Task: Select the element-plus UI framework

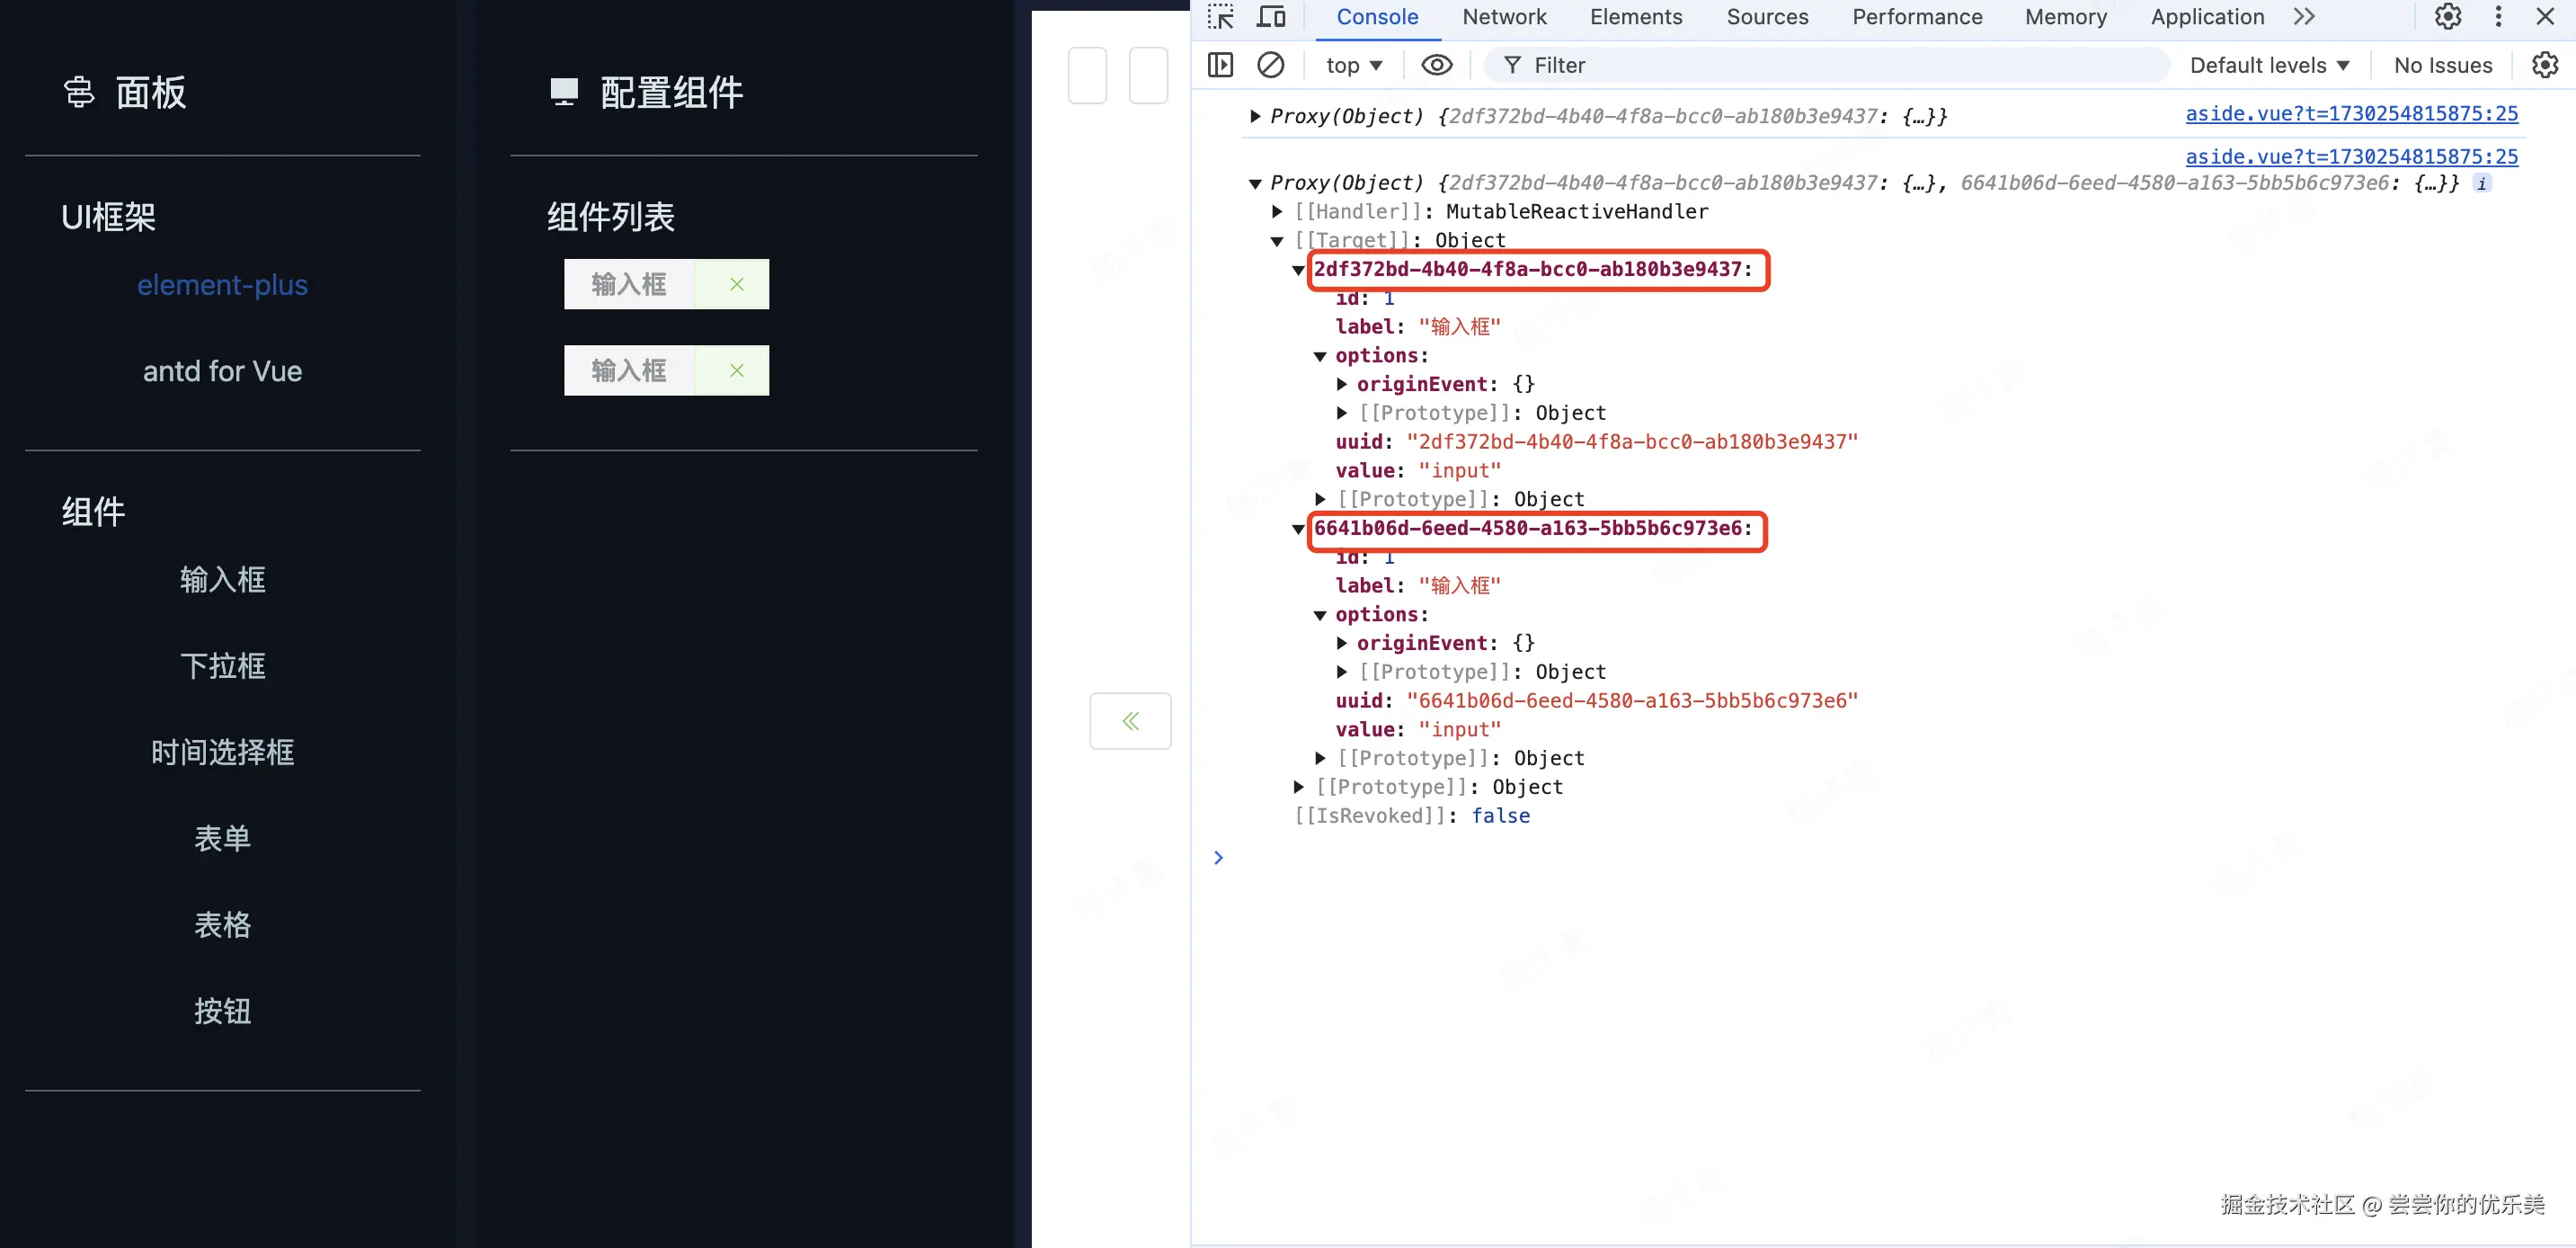Action: 222,285
